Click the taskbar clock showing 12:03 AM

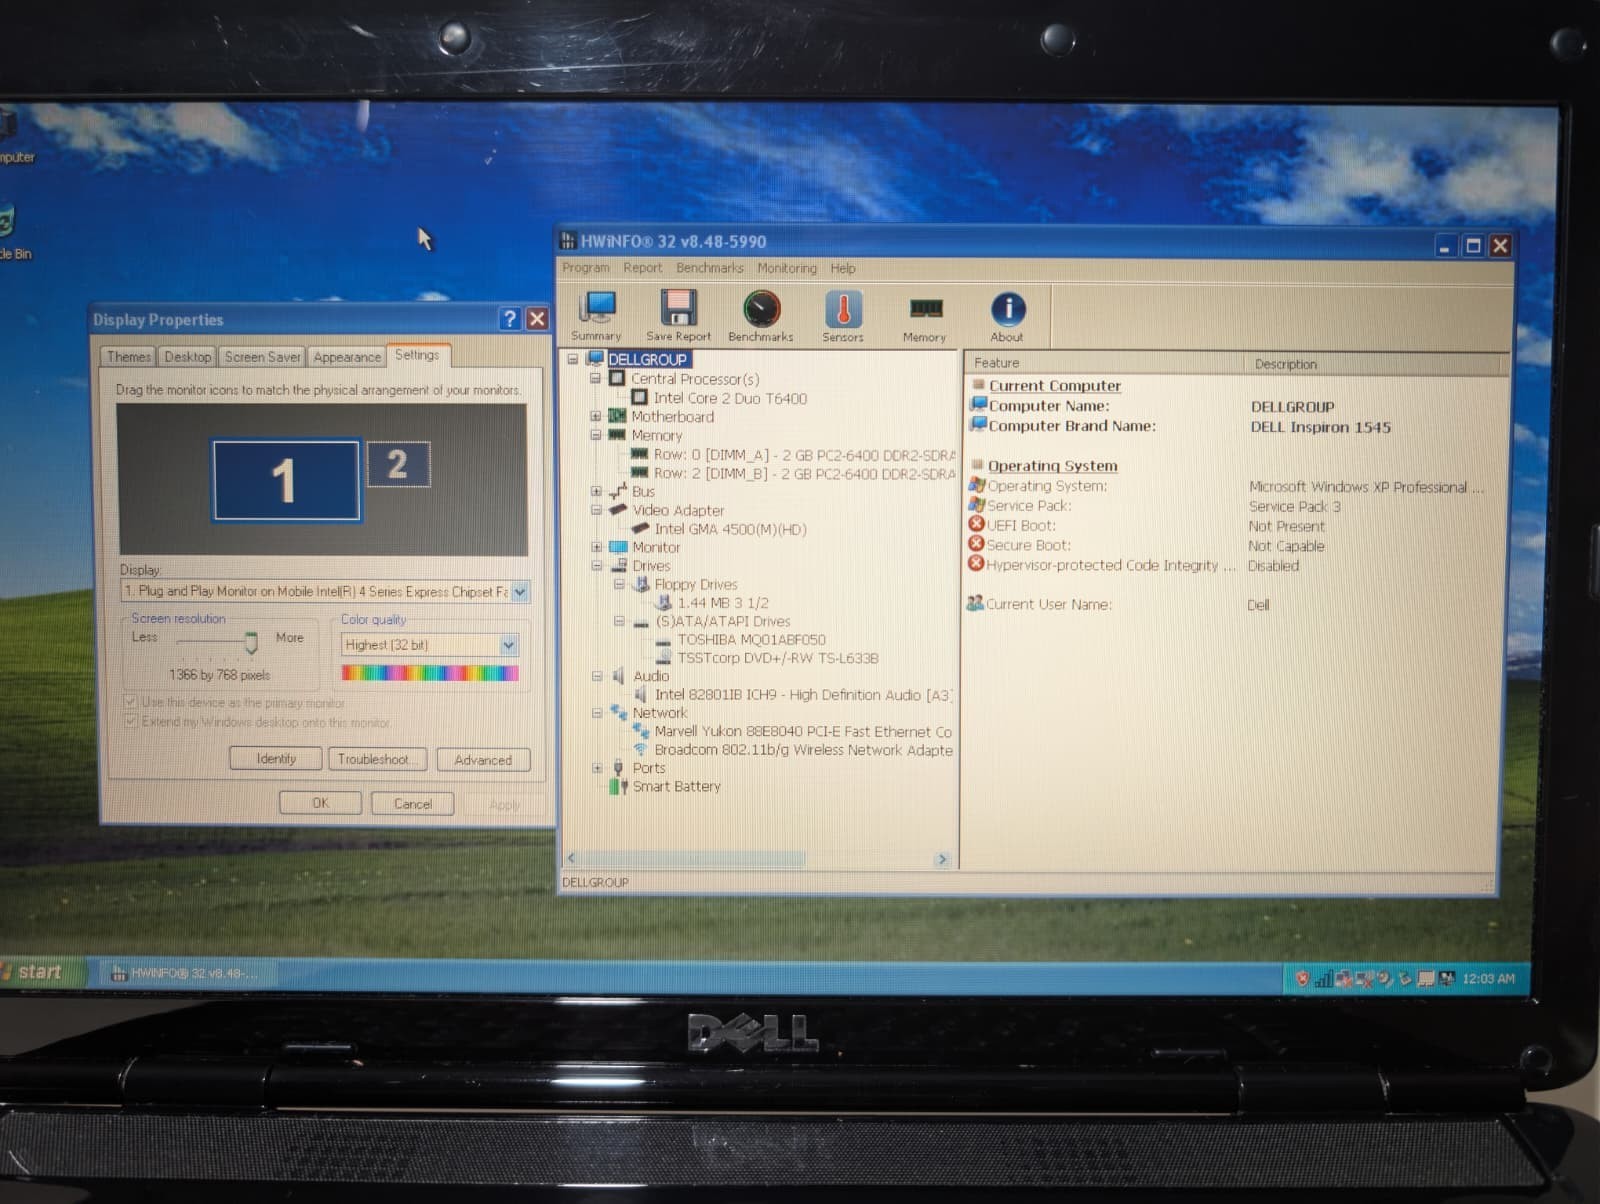[1488, 978]
